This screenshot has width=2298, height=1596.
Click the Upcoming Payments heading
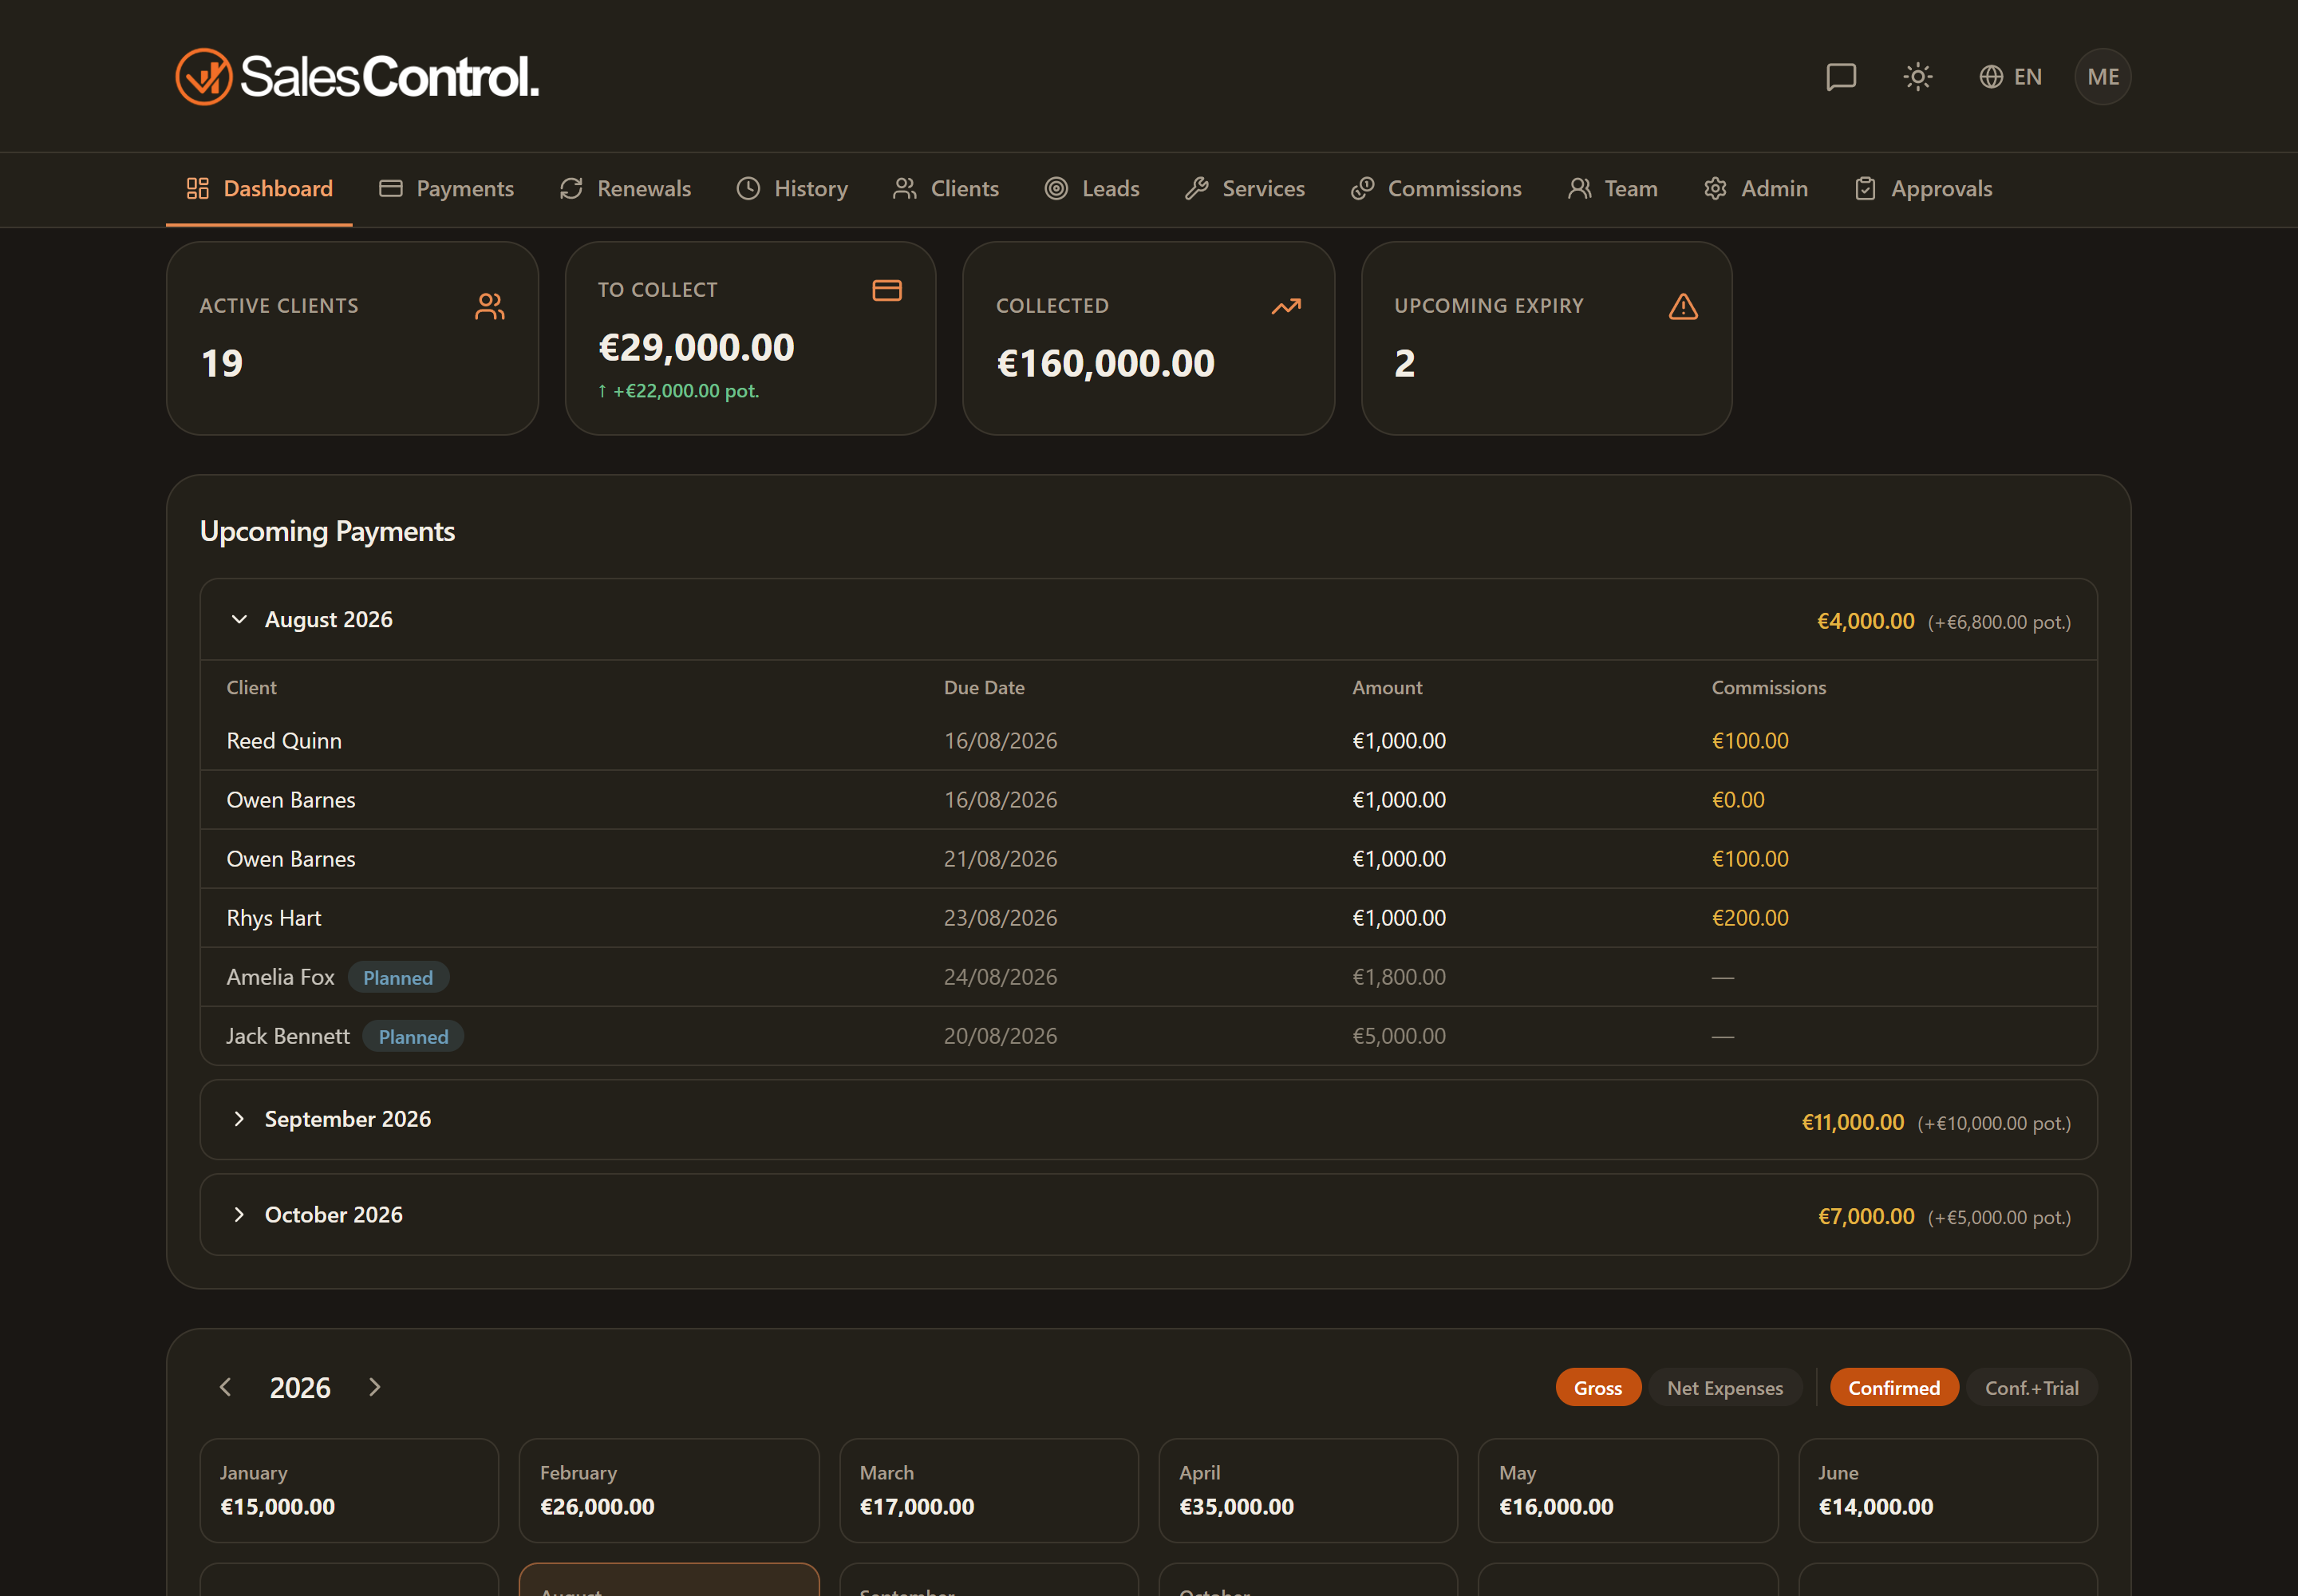[x=327, y=531]
